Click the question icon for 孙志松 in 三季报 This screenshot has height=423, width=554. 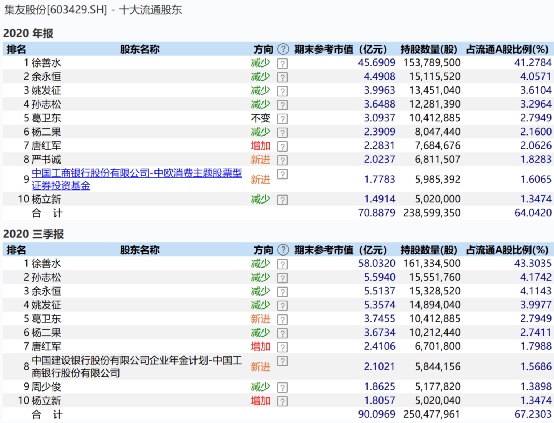(x=282, y=278)
